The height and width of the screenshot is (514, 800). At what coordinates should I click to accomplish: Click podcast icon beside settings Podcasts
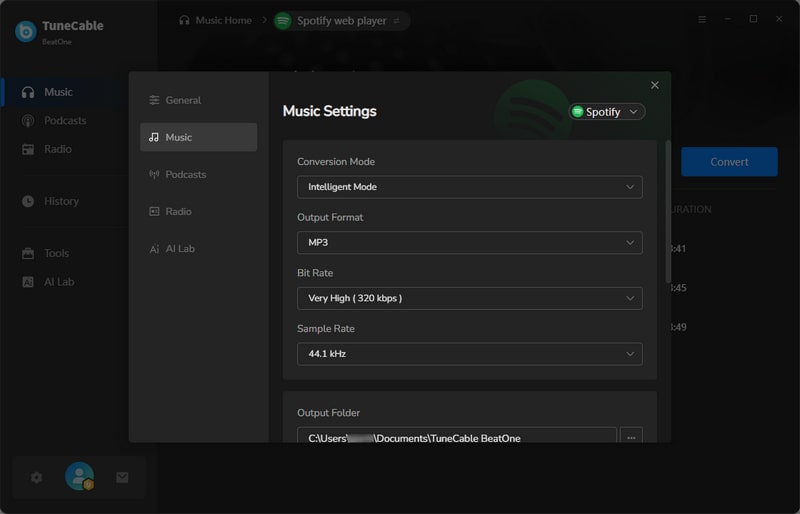(154, 174)
